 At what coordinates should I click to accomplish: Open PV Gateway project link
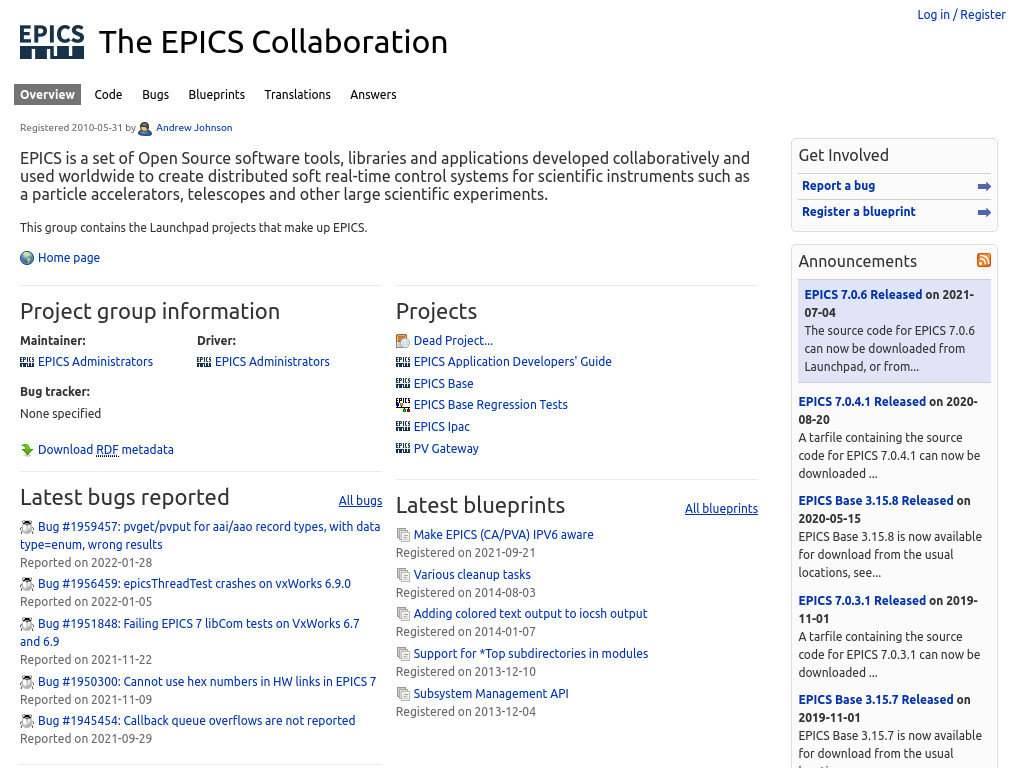click(x=446, y=449)
